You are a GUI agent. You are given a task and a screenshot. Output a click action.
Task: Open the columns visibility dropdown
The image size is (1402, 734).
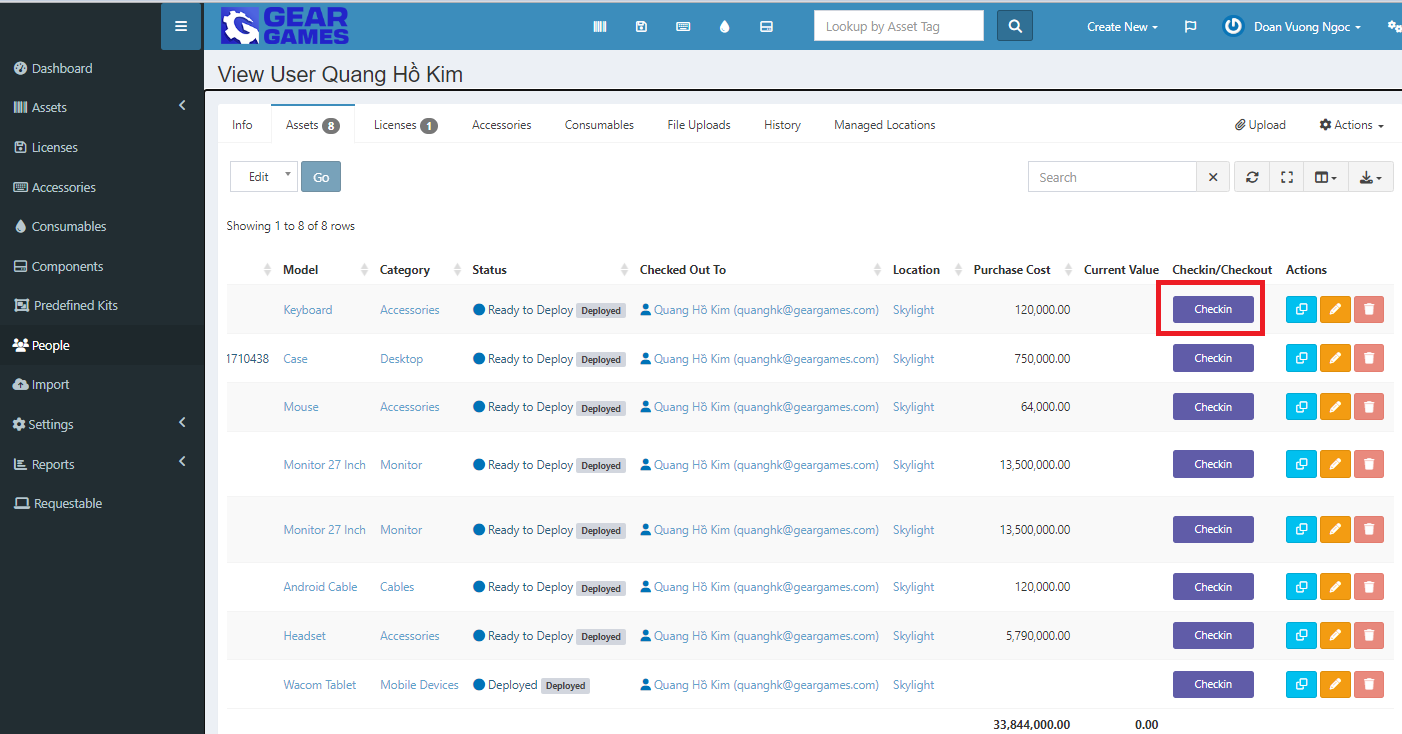(1325, 177)
